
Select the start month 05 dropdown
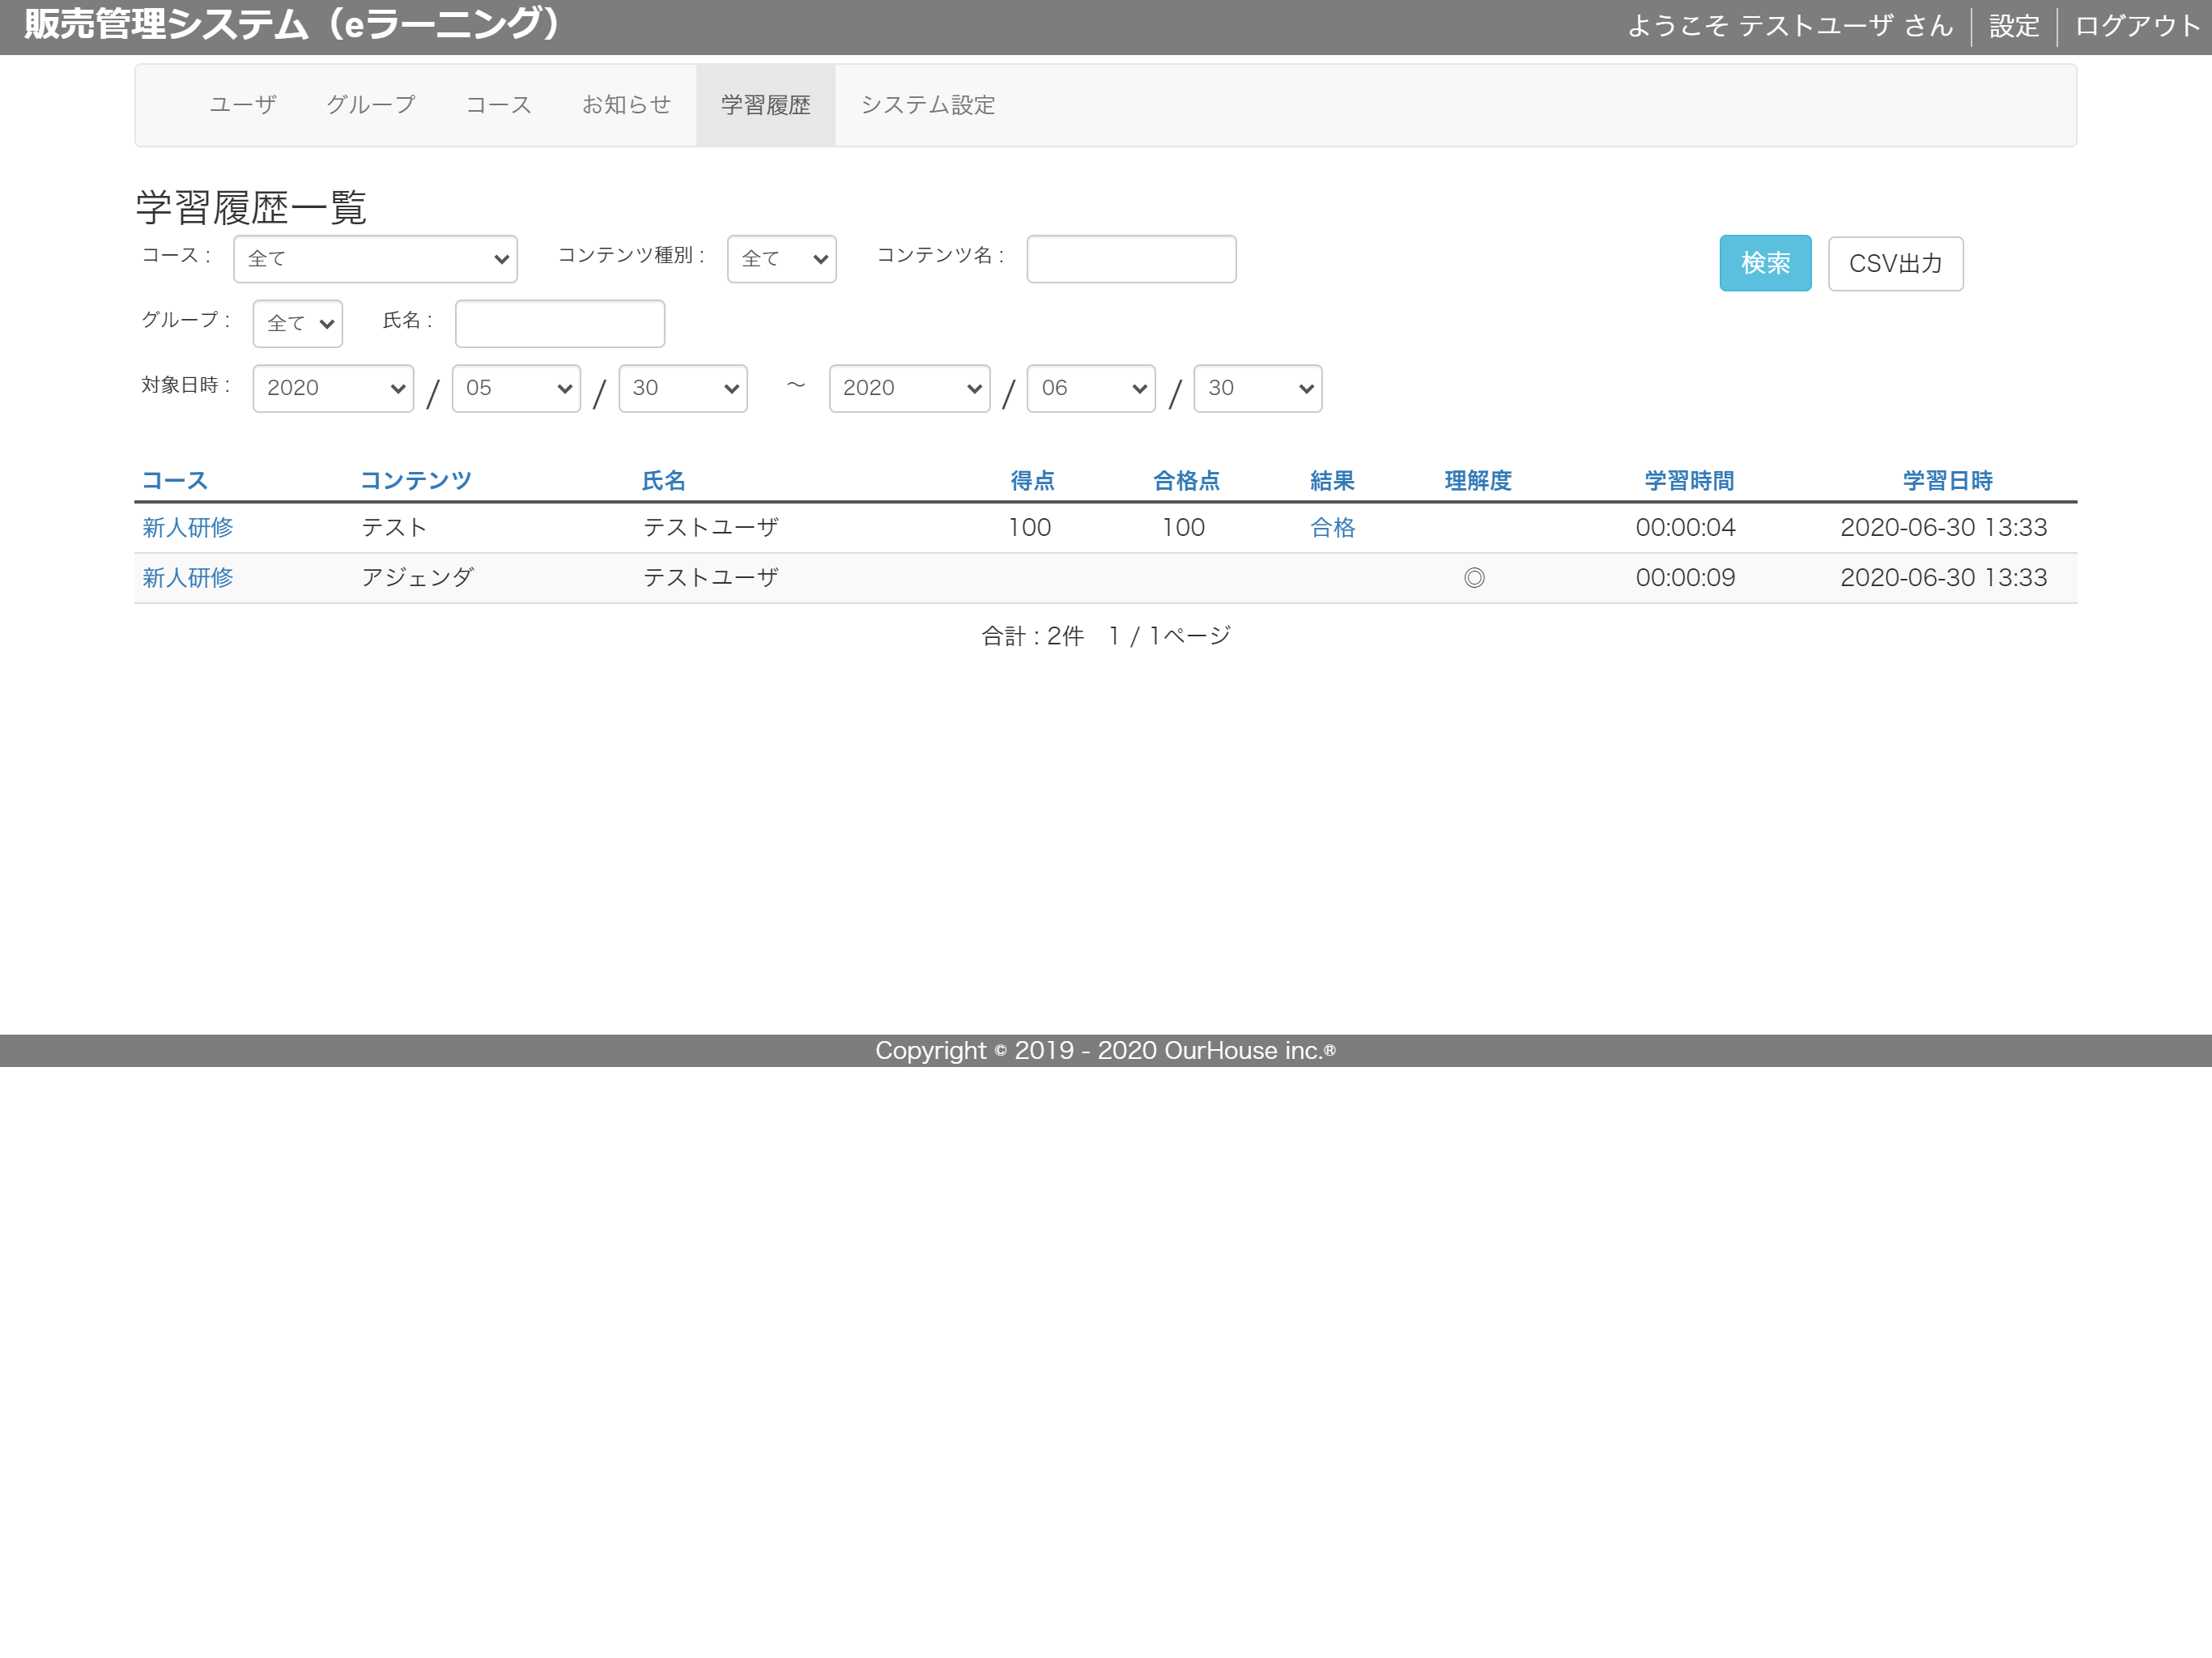tap(516, 388)
